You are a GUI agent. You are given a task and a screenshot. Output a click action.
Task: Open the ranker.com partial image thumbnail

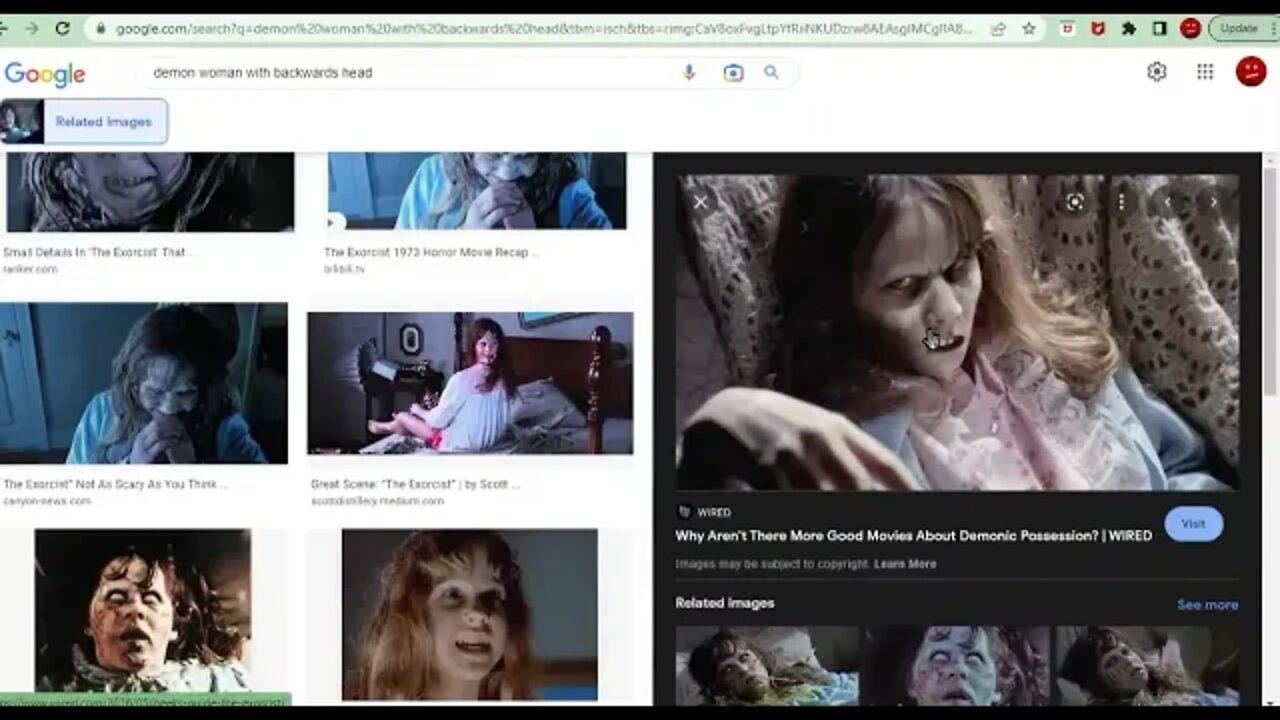tap(150, 192)
